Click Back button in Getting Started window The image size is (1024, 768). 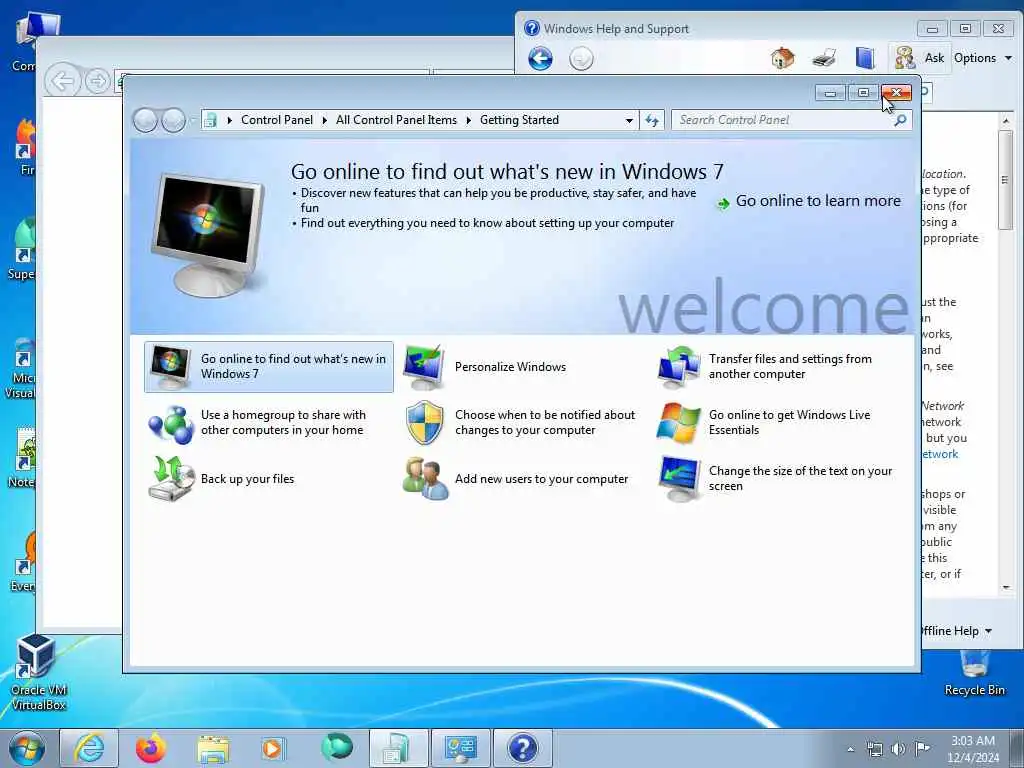tap(145, 120)
